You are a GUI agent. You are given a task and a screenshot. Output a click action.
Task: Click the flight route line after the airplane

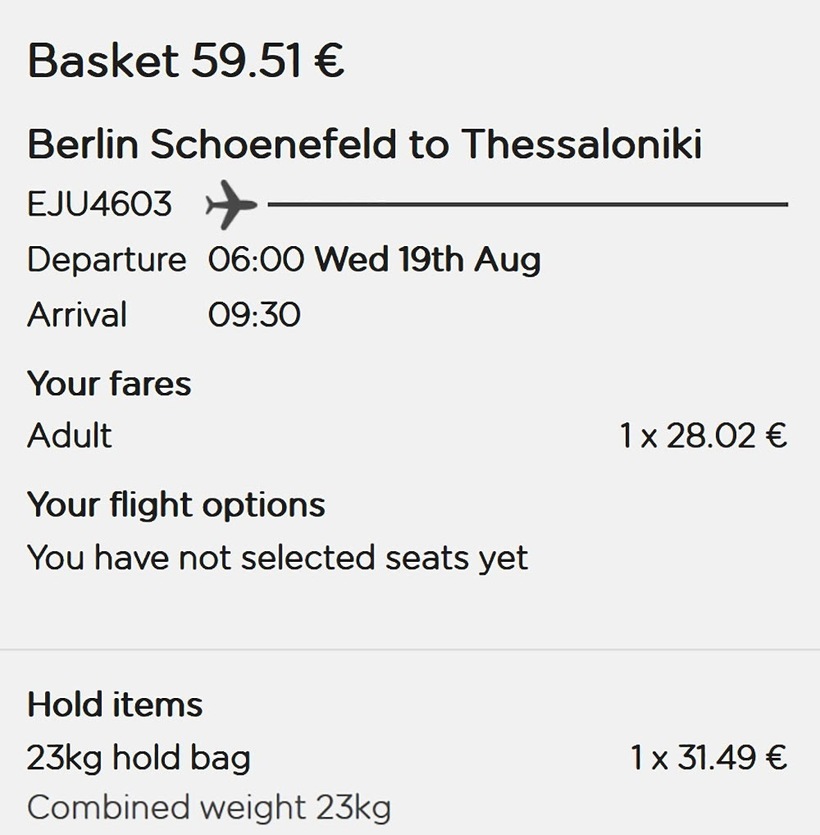[527, 205]
